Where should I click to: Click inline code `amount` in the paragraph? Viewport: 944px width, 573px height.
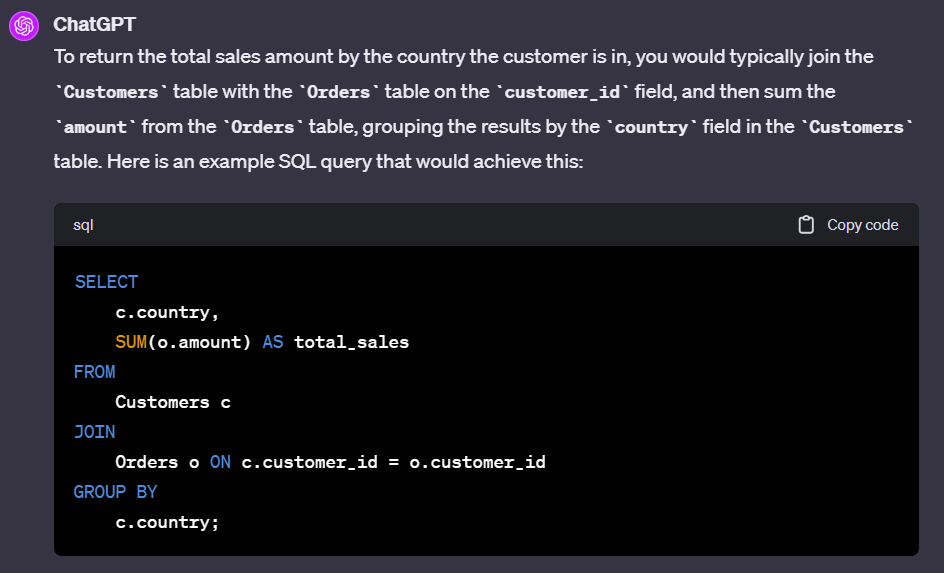pyautogui.click(x=96, y=128)
